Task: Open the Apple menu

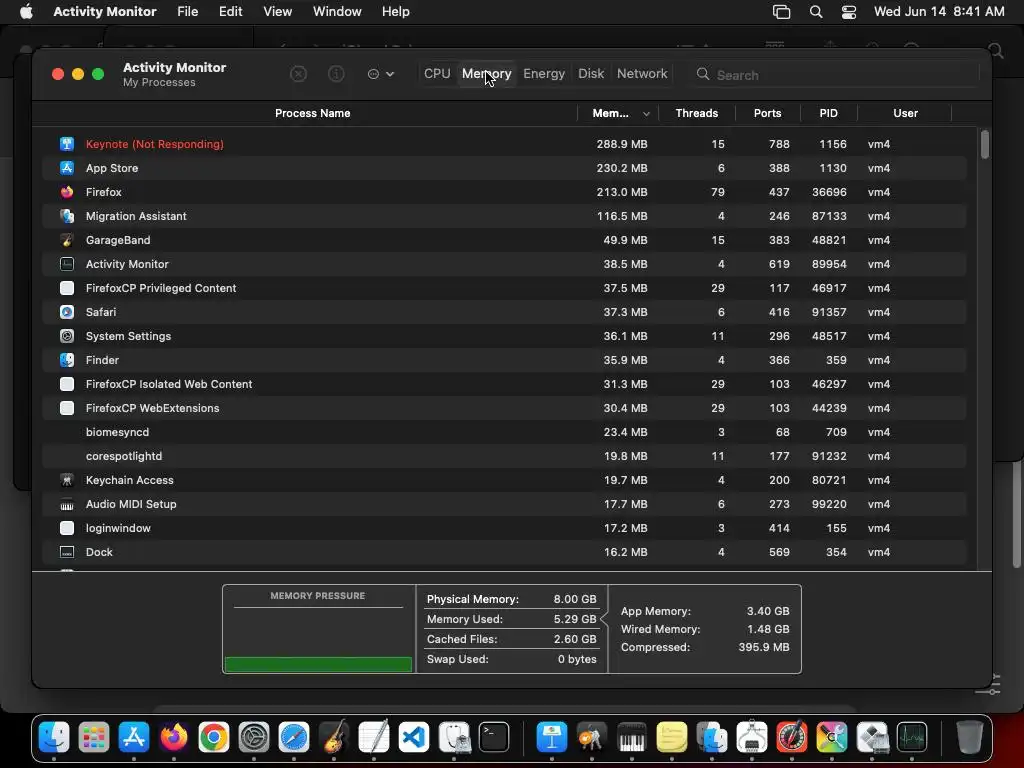Action: tap(26, 12)
